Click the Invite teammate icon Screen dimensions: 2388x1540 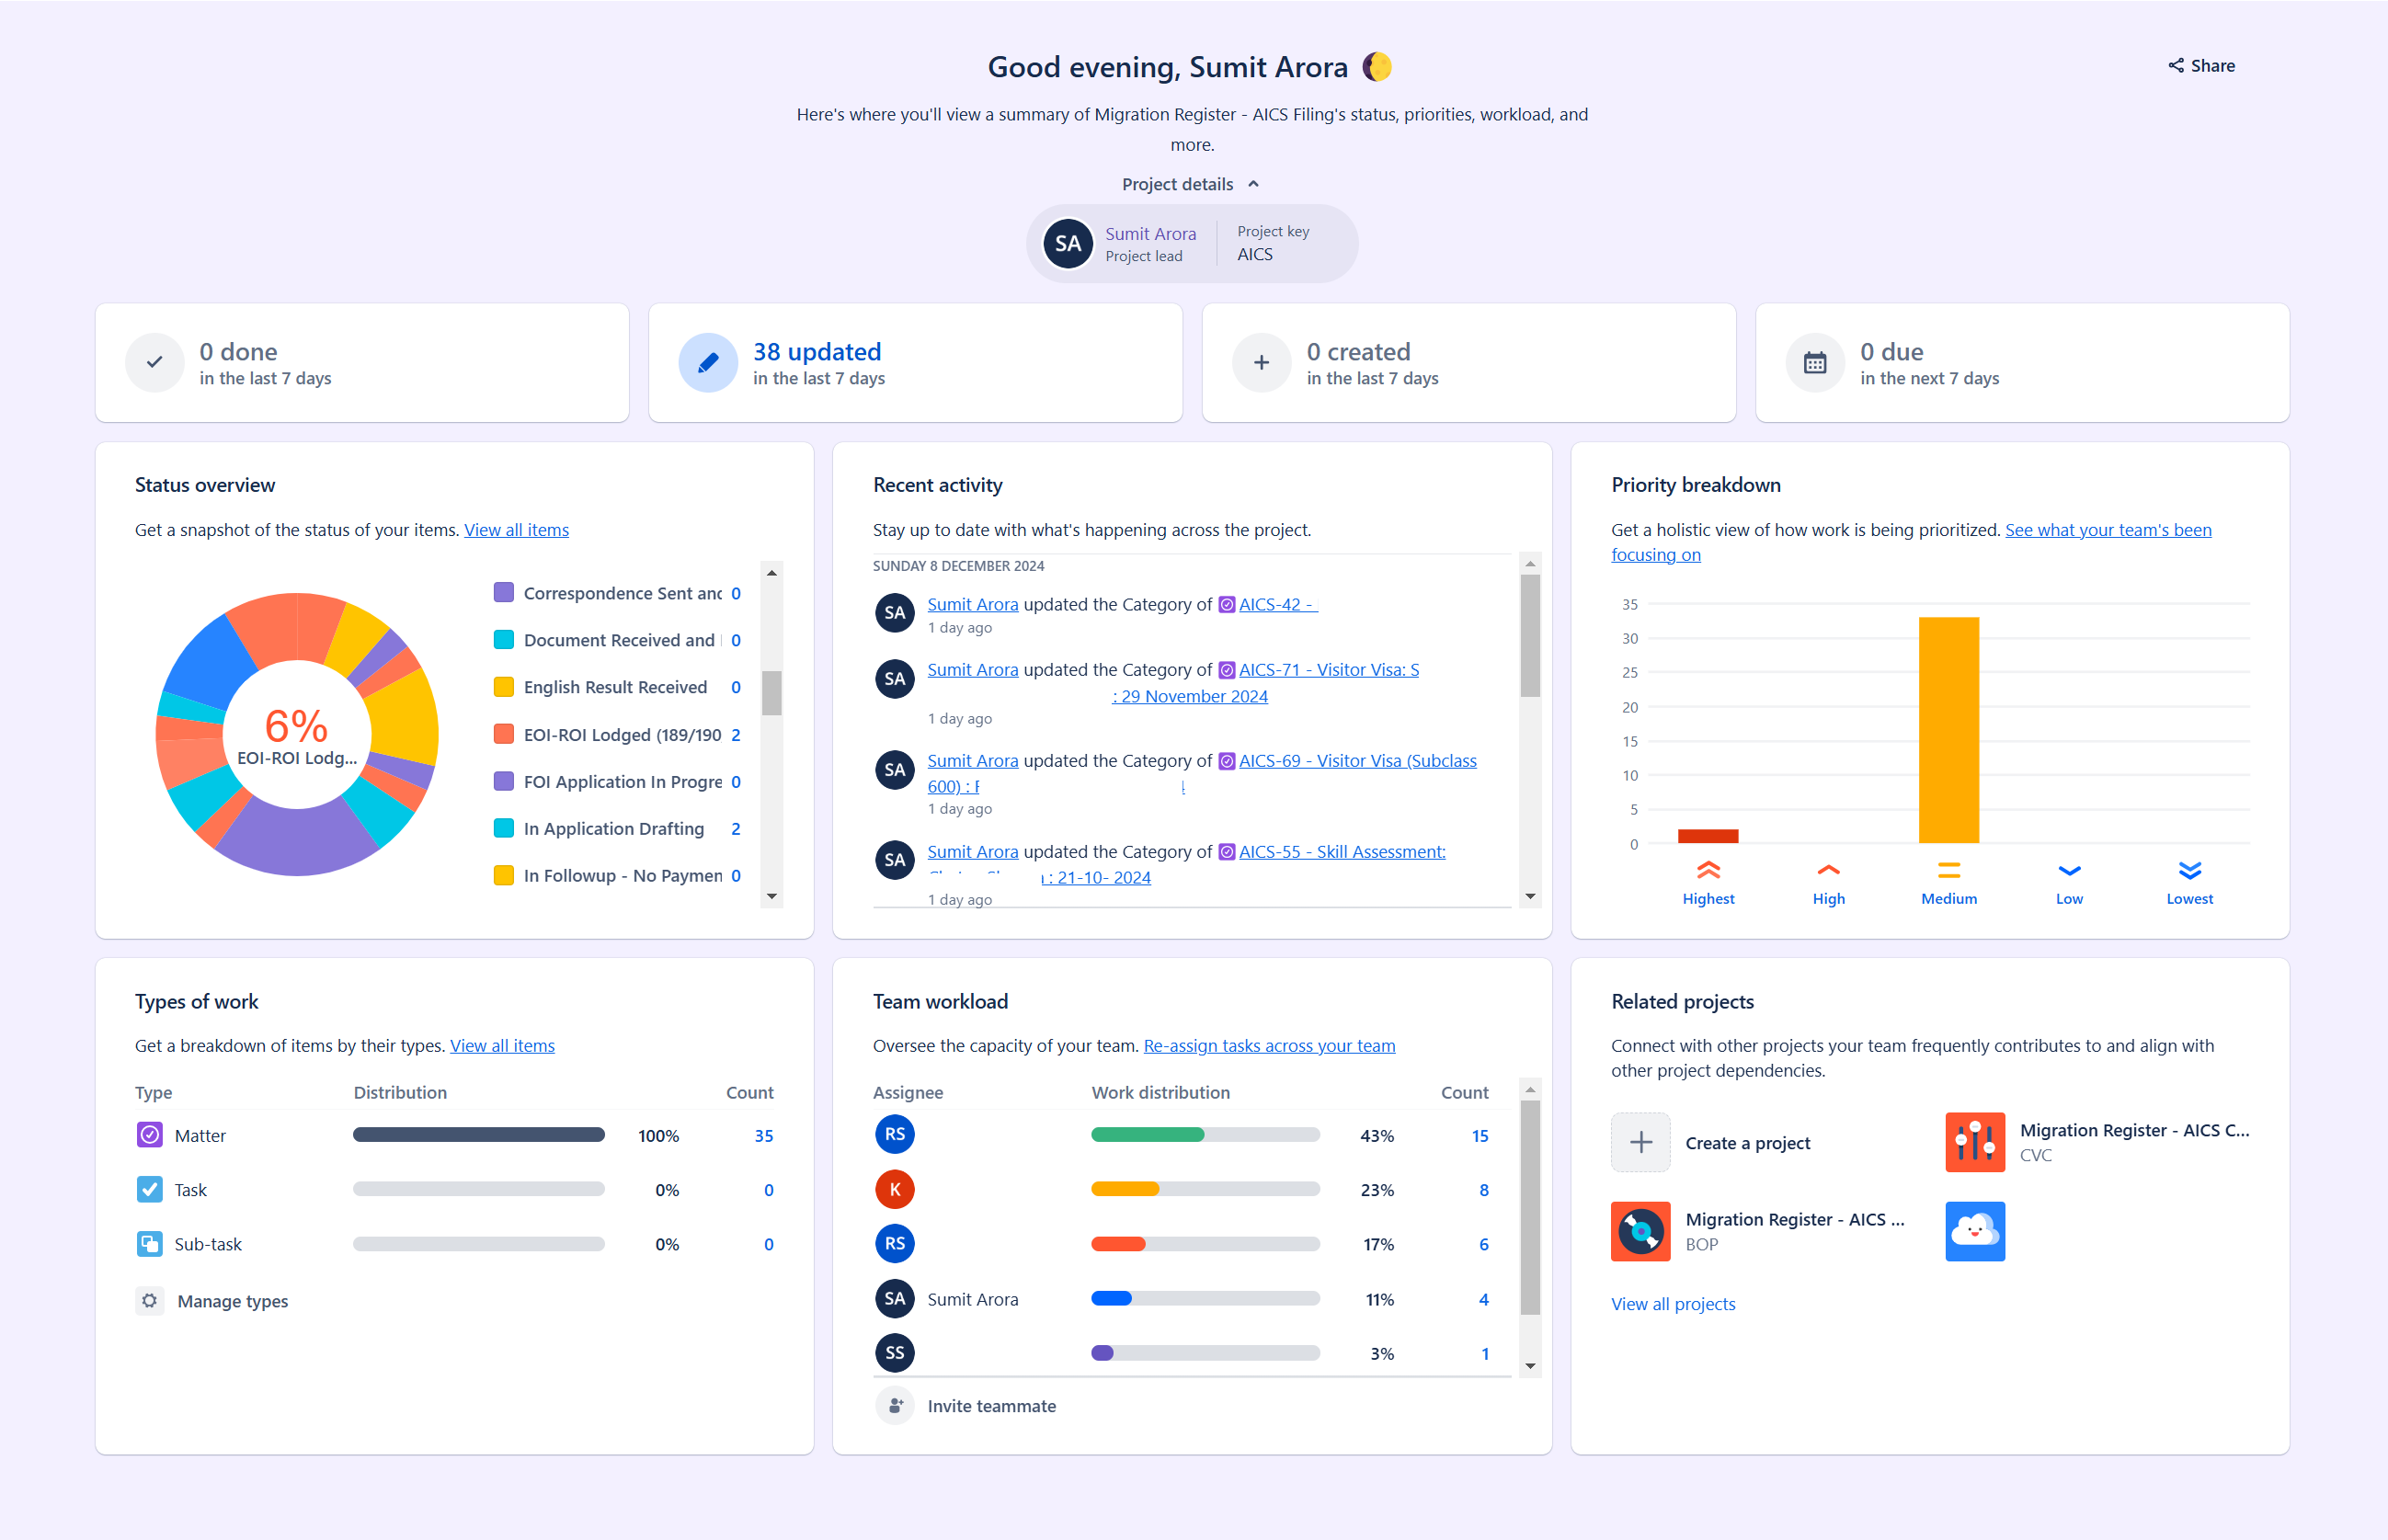tap(895, 1406)
